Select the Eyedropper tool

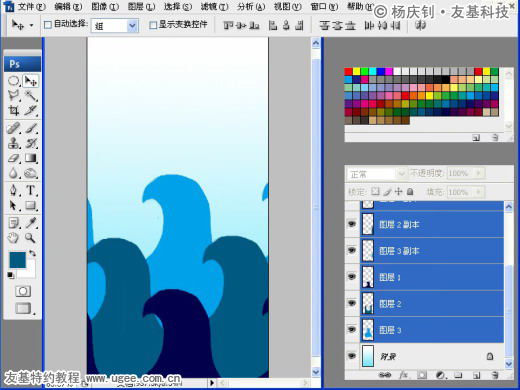[31, 223]
